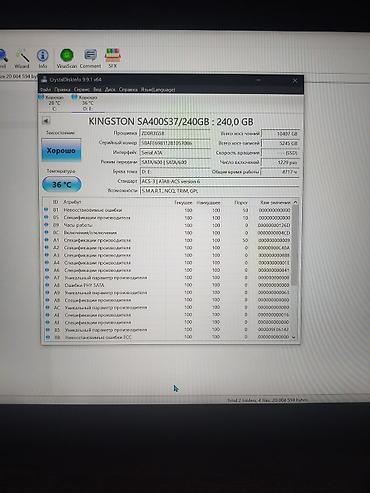This screenshot has height=493, width=370.
Task: Minimize the CrystalDiskInfo window
Action: click(x=258, y=80)
